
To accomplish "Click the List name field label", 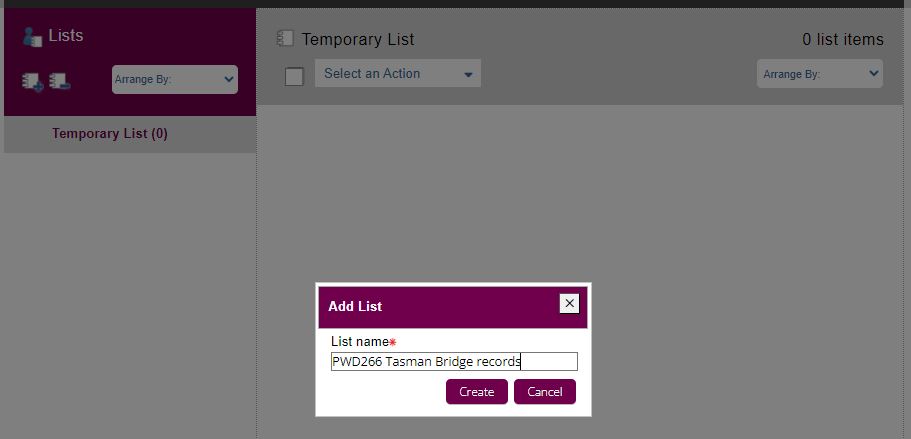I will pos(359,341).
